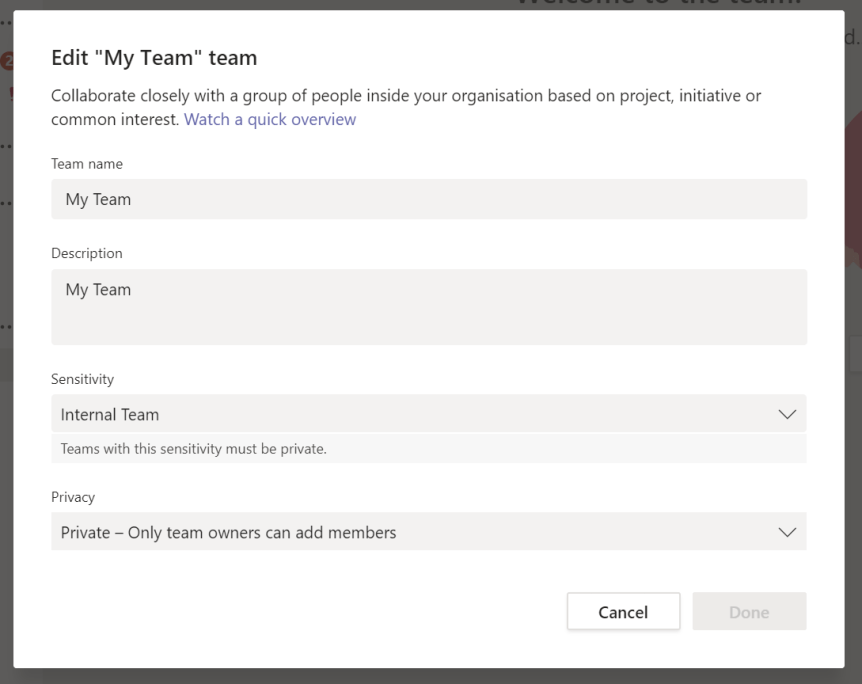Click the 'Description' field label
Image resolution: width=862 pixels, height=684 pixels.
(87, 253)
